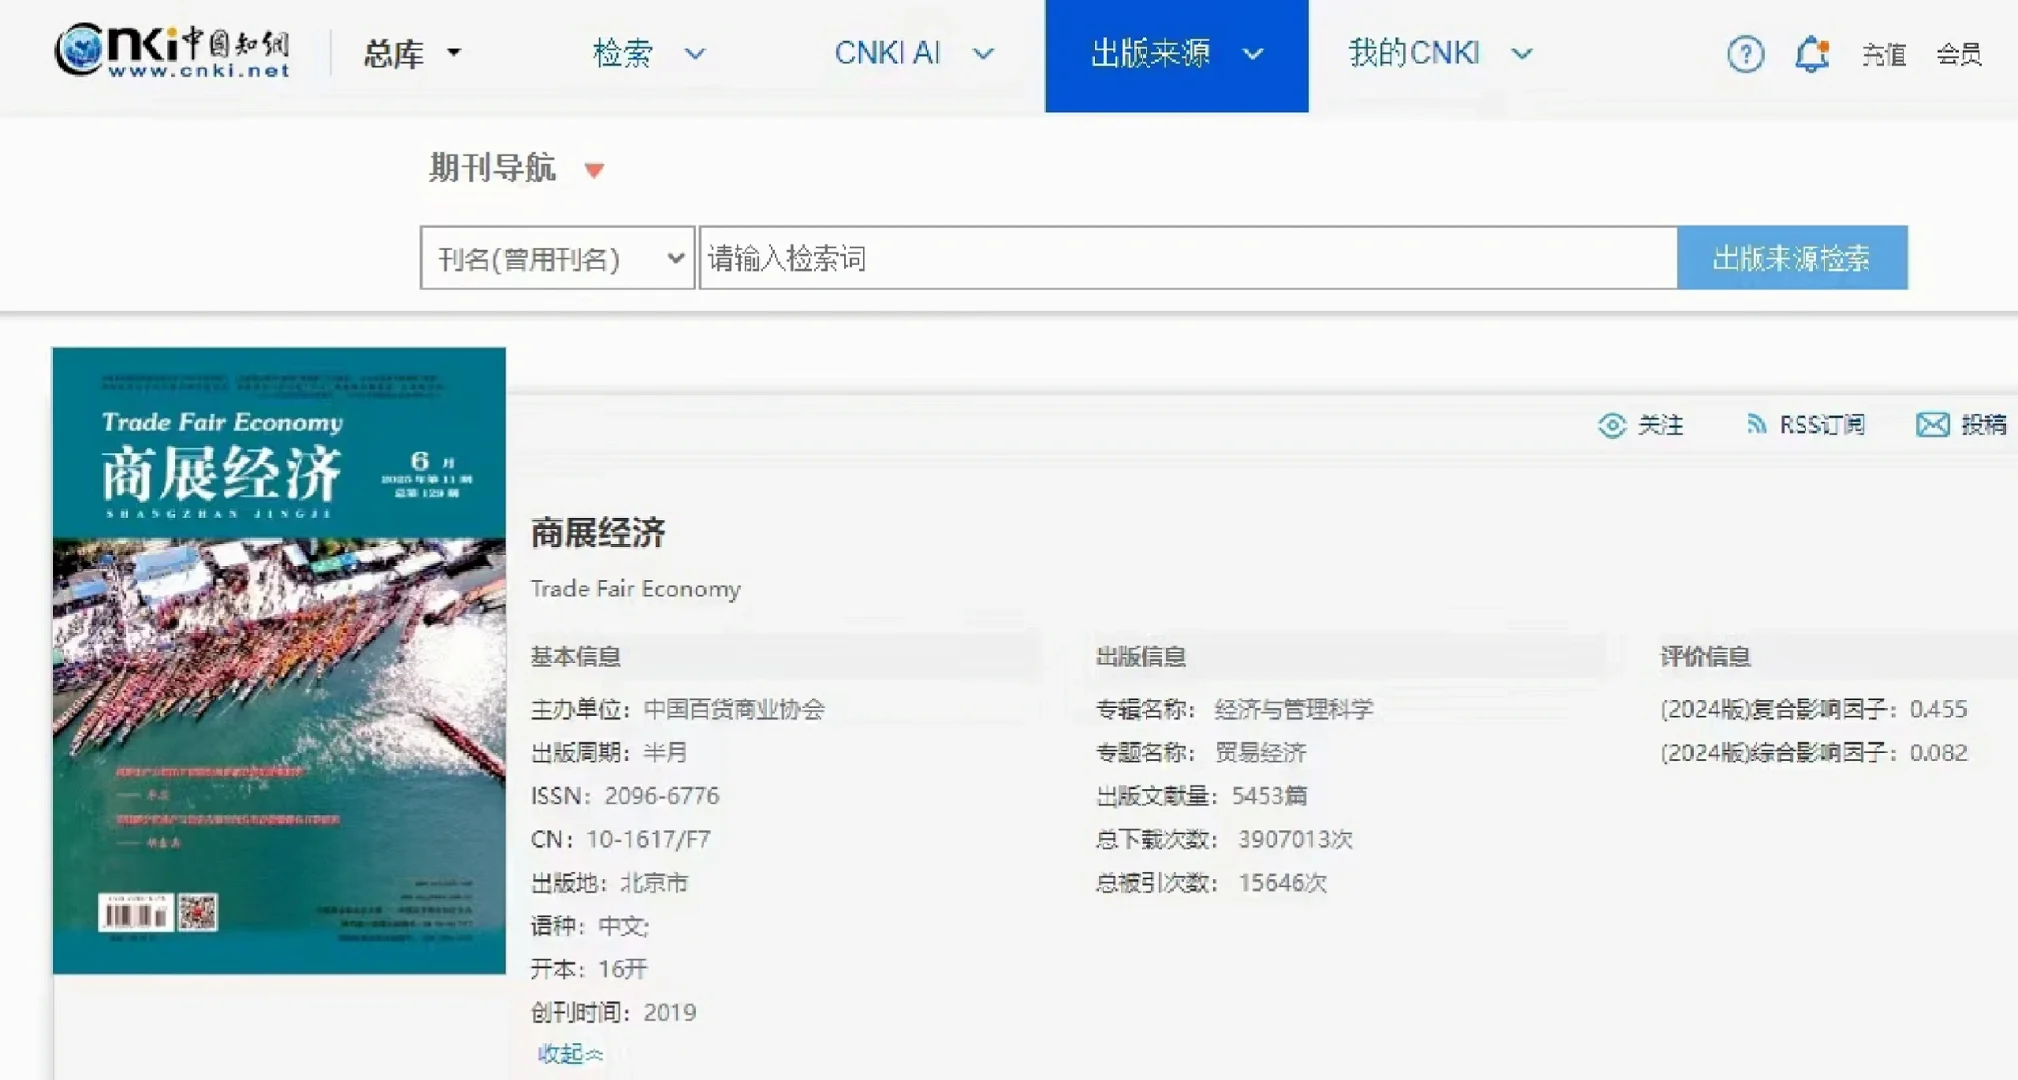Click the 出版来源检索 search button
This screenshot has height=1080, width=2018.
click(1791, 258)
